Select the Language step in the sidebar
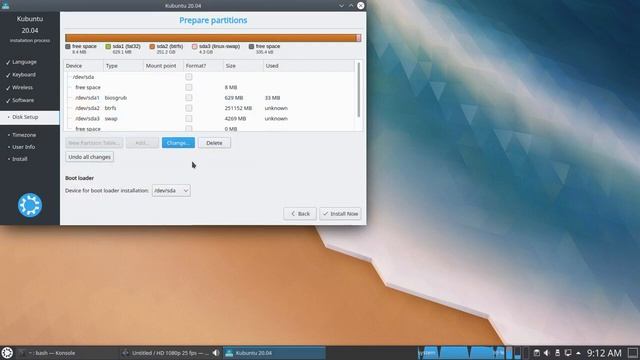The height and width of the screenshot is (360, 640). 24,62
